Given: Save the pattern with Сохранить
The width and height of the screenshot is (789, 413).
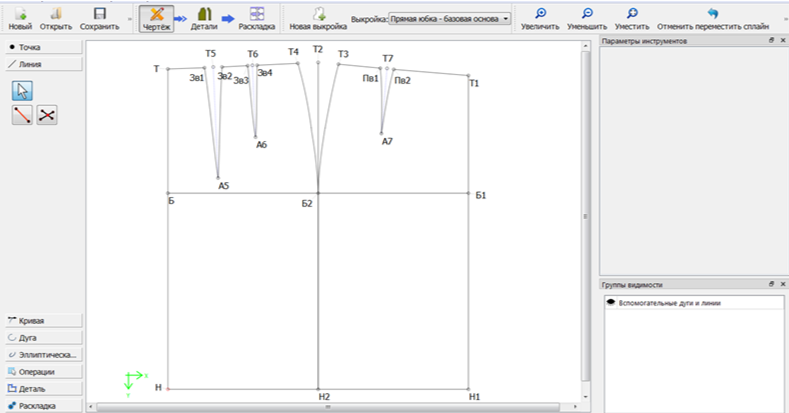Looking at the screenshot, I should [100, 19].
